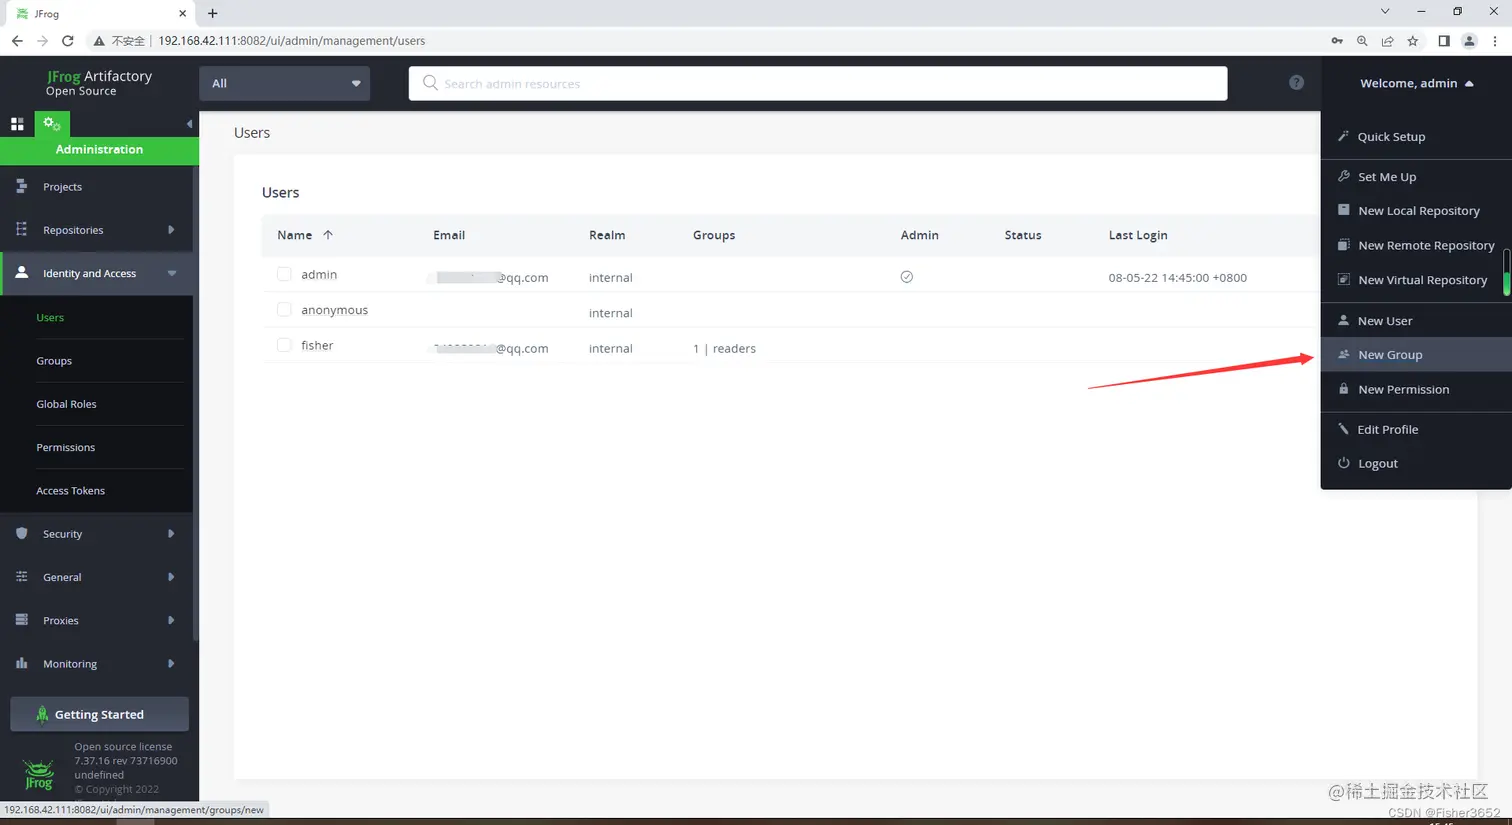Viewport: 1512px width, 825px height.
Task: Open Groups under Identity and Access
Action: point(54,361)
